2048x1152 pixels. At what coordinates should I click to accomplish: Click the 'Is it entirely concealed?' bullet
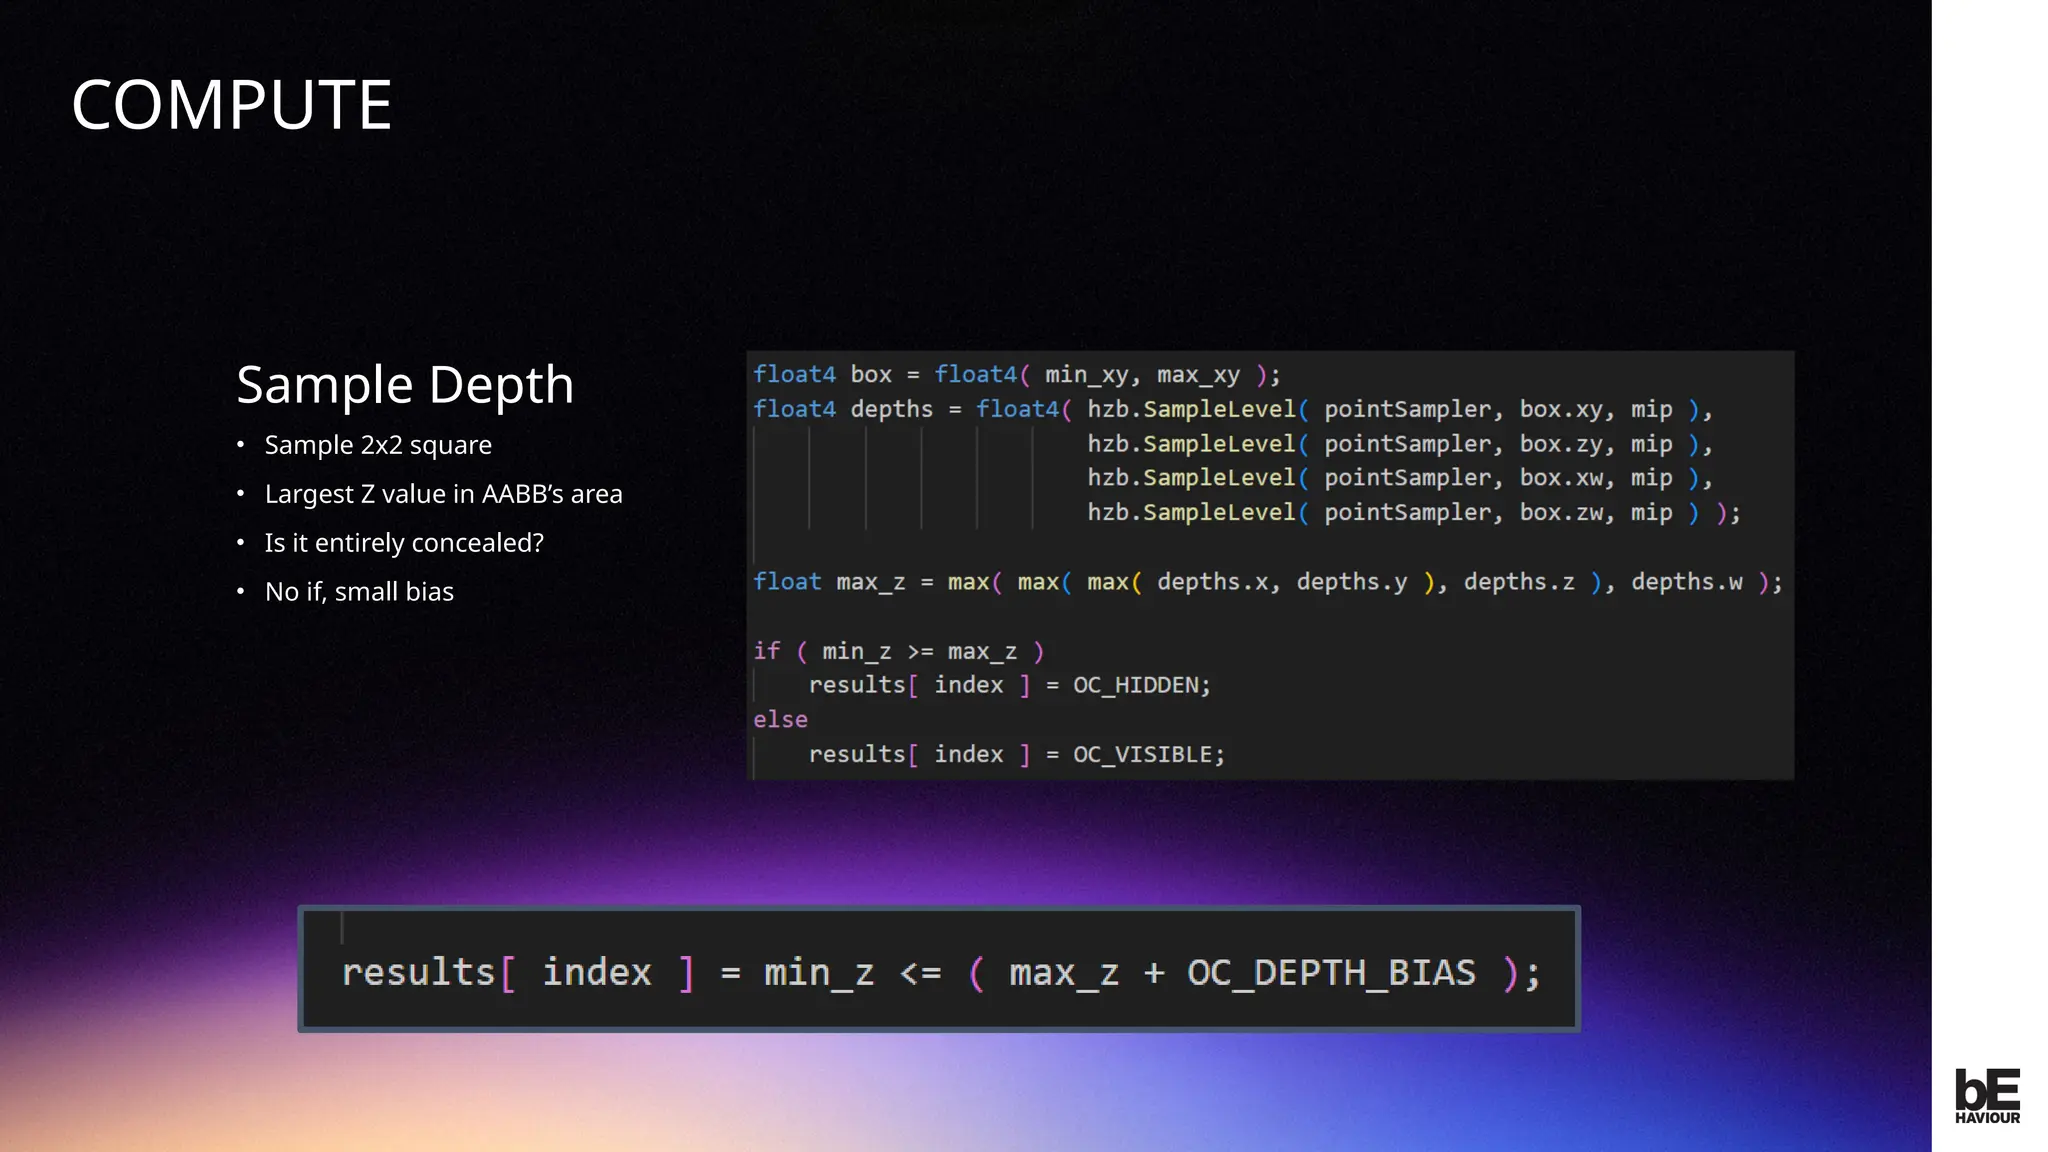pyautogui.click(x=403, y=543)
